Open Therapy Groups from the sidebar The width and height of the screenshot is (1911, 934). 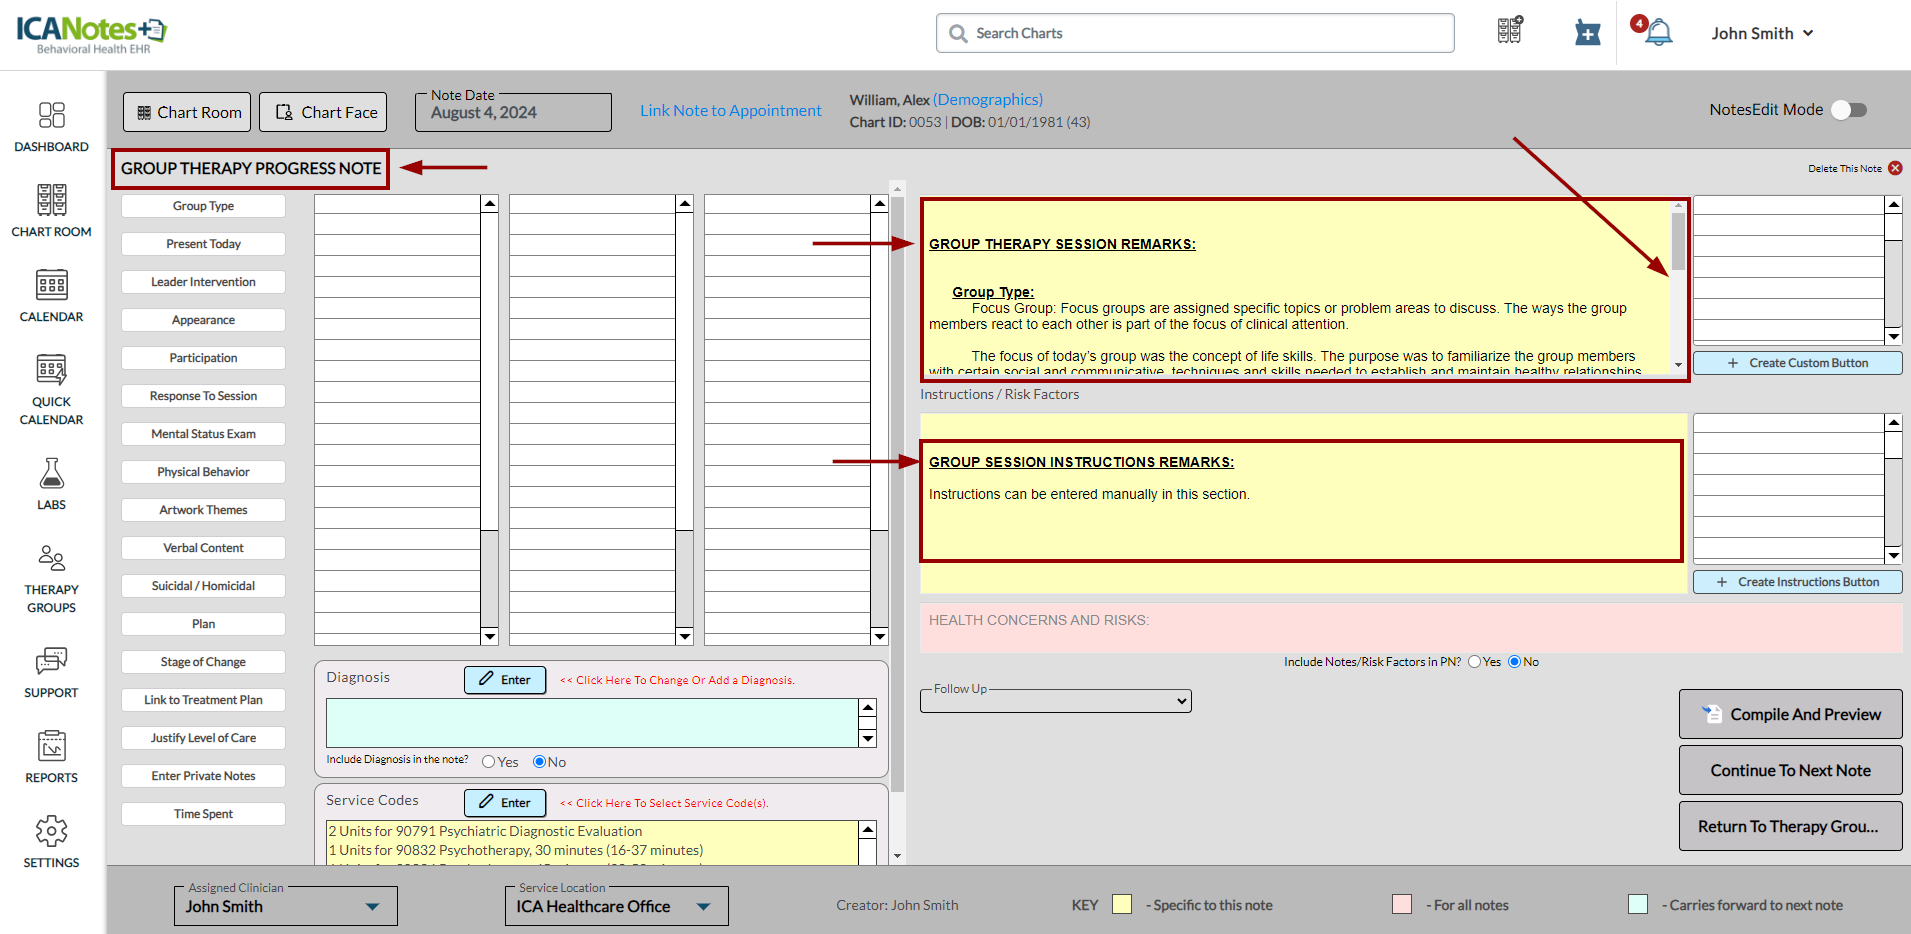(51, 558)
